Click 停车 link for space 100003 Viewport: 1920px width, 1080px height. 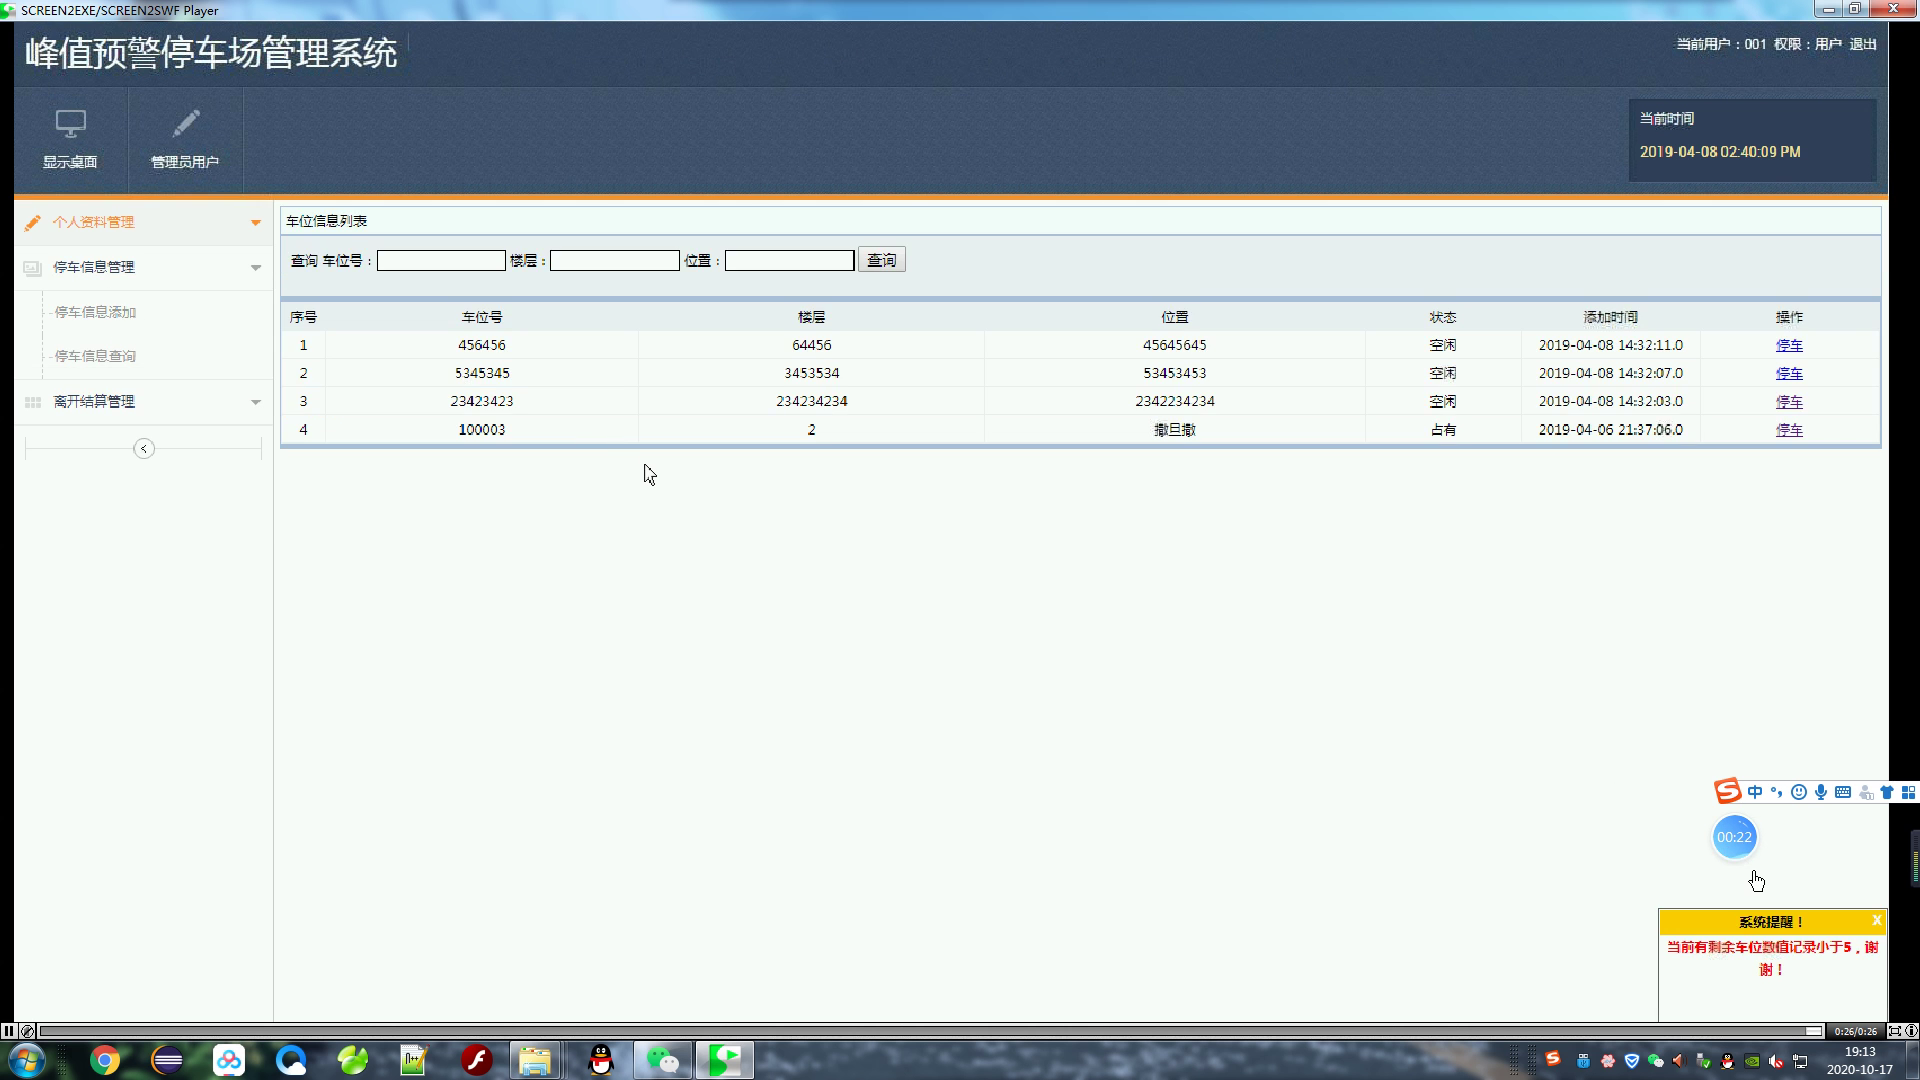(x=1789, y=429)
